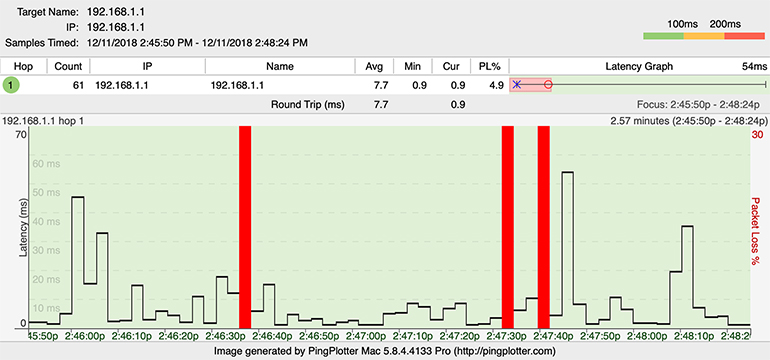Screen dimensions: 770x360
Task: Click the Samples Timed date range value
Action: tap(197, 43)
